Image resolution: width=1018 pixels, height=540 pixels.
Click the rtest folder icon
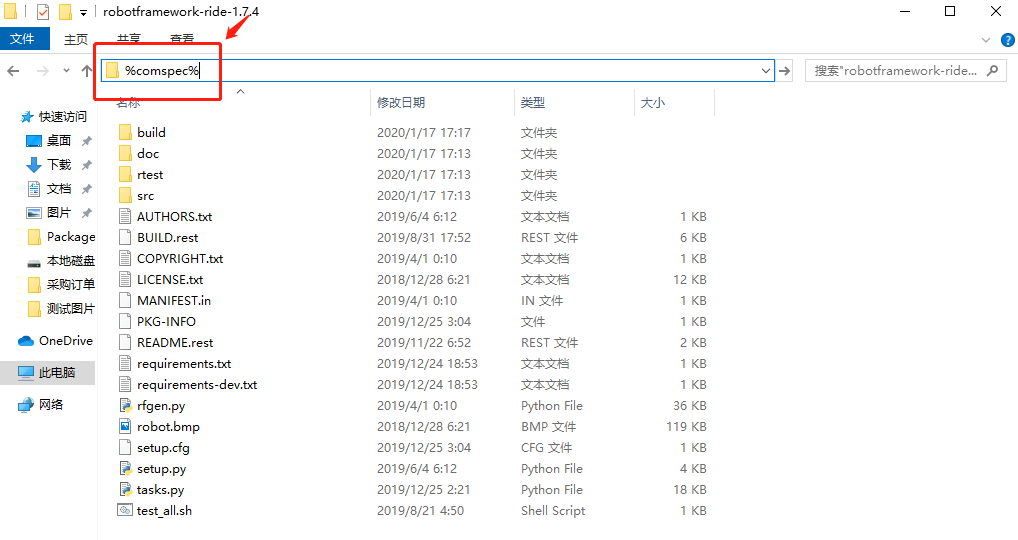(125, 175)
